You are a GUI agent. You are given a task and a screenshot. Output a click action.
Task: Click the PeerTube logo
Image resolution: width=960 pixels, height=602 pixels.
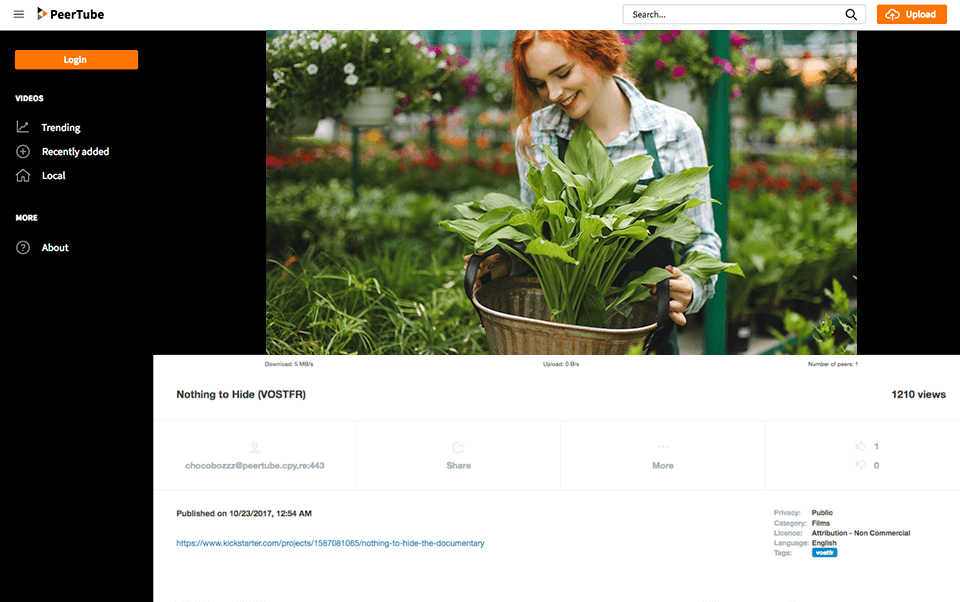[x=68, y=14]
